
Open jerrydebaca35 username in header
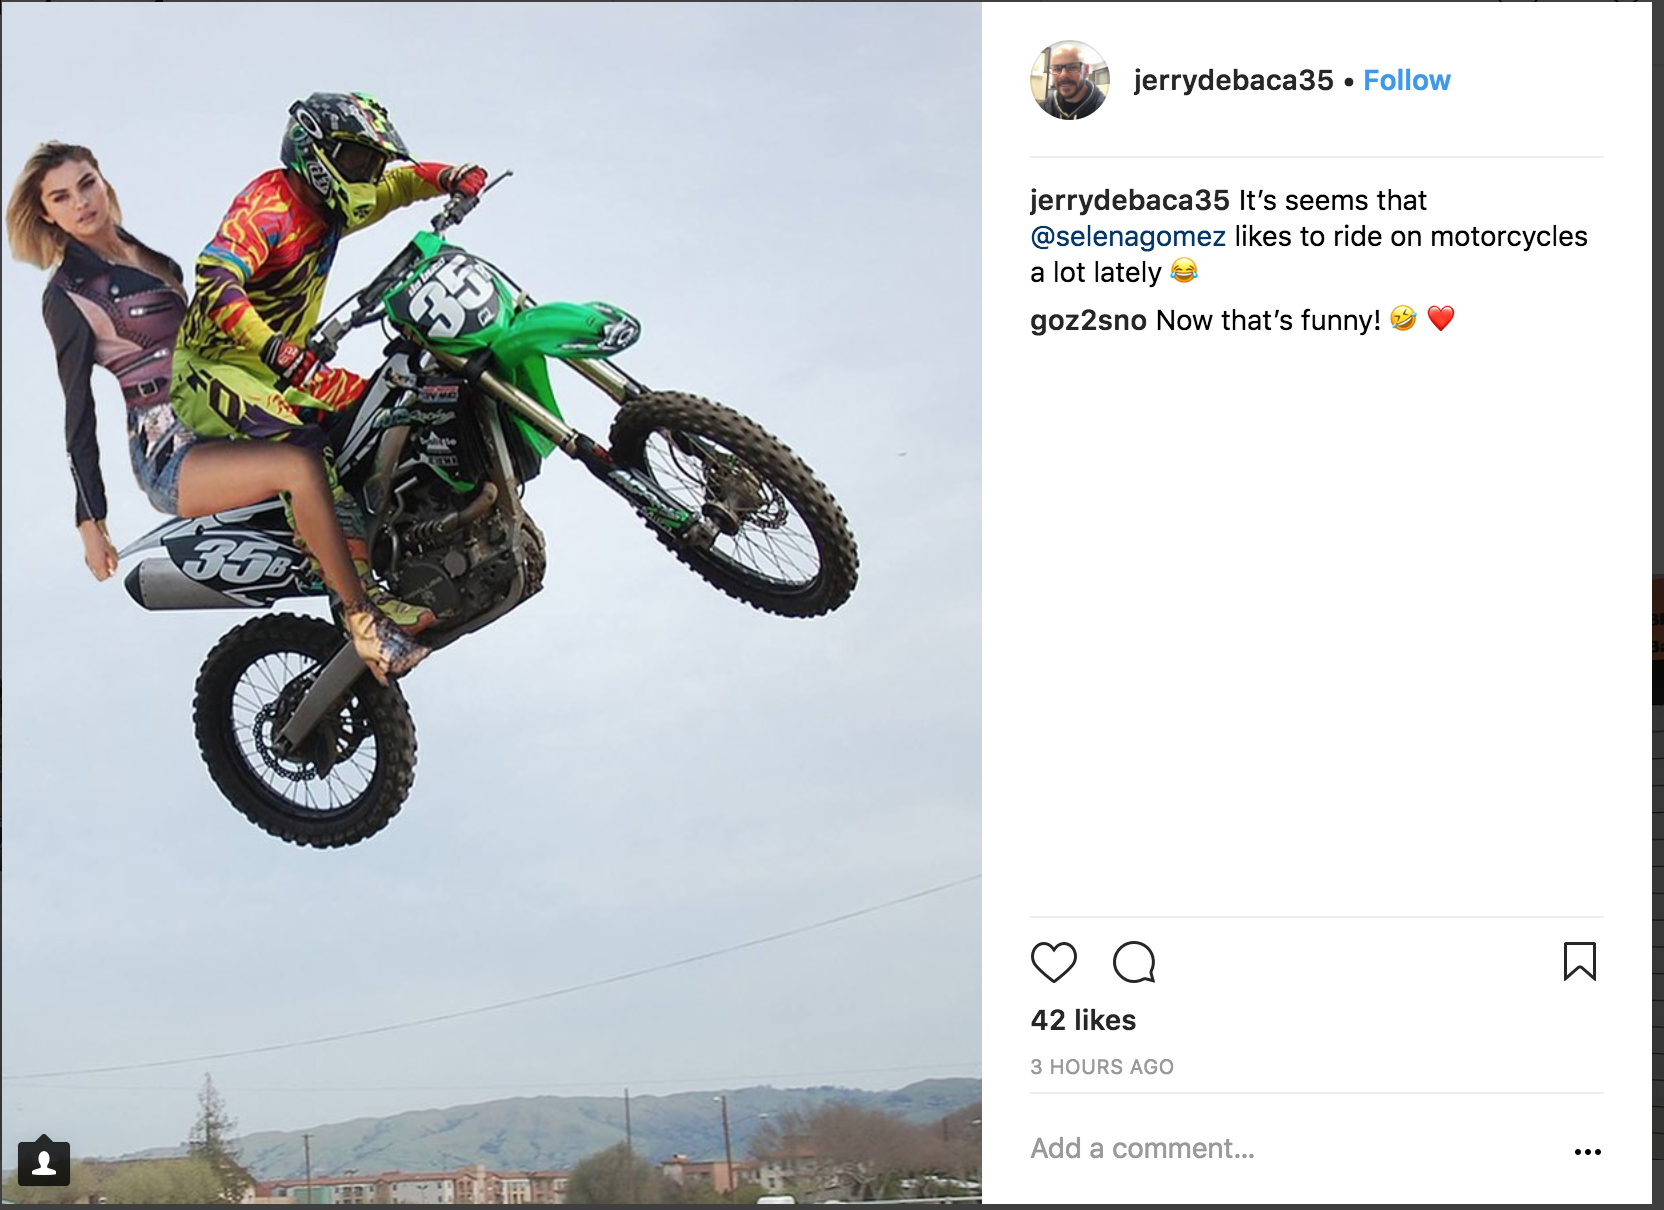pyautogui.click(x=1233, y=80)
